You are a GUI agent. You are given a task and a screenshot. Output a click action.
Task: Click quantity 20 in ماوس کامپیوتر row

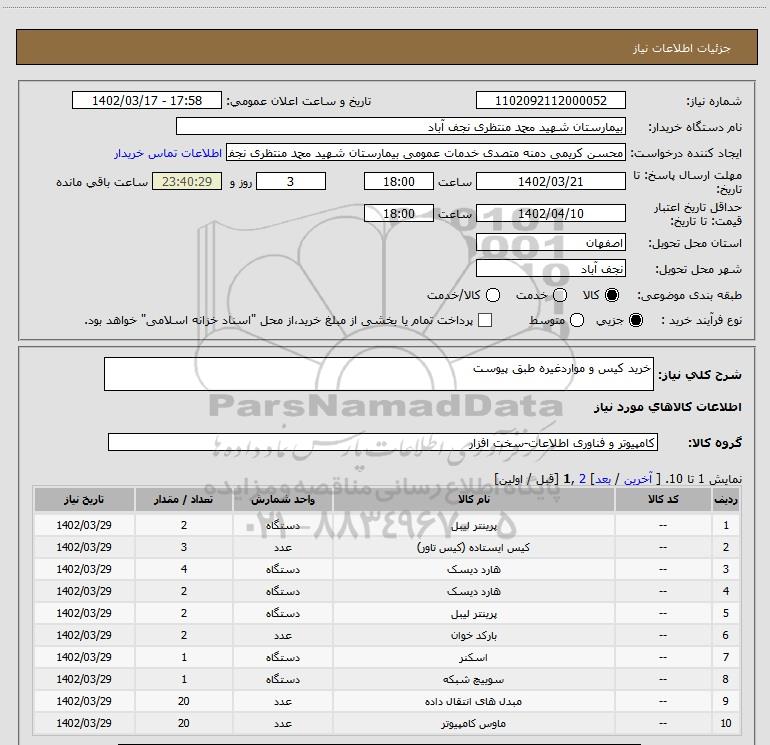pyautogui.click(x=184, y=723)
